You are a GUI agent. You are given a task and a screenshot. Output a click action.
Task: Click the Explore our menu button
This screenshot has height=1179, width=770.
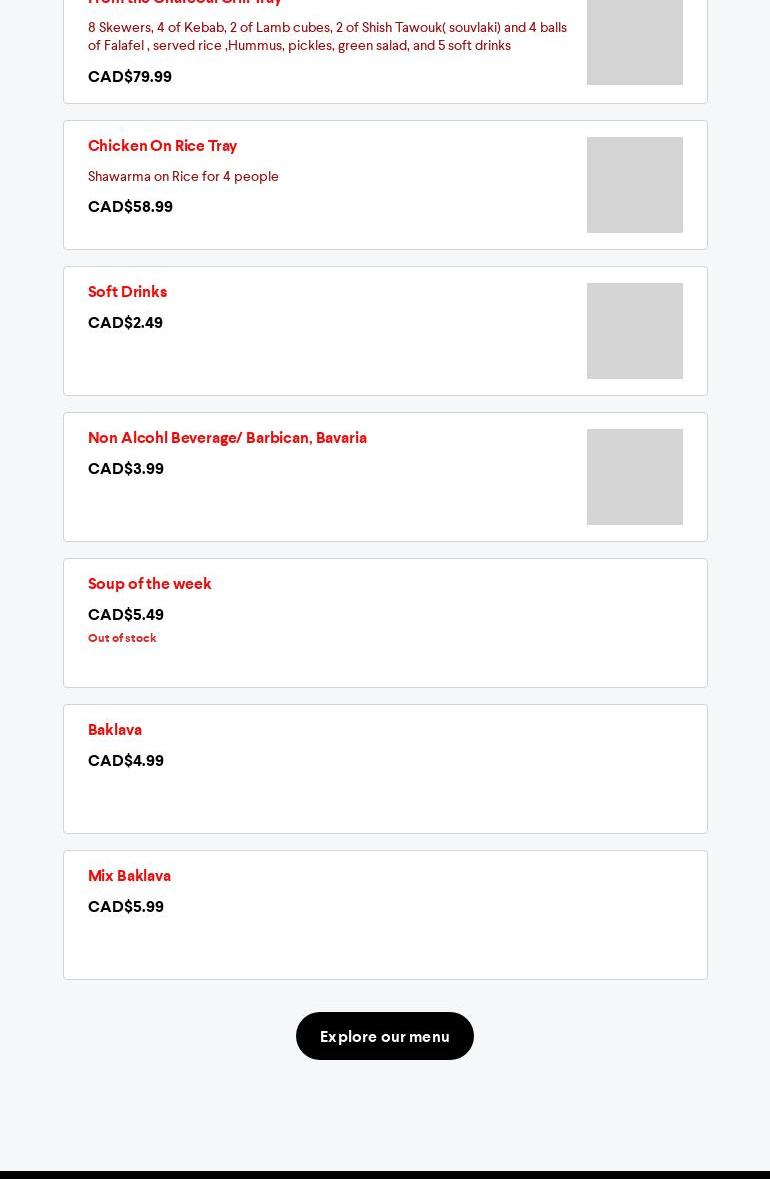click(x=384, y=1036)
